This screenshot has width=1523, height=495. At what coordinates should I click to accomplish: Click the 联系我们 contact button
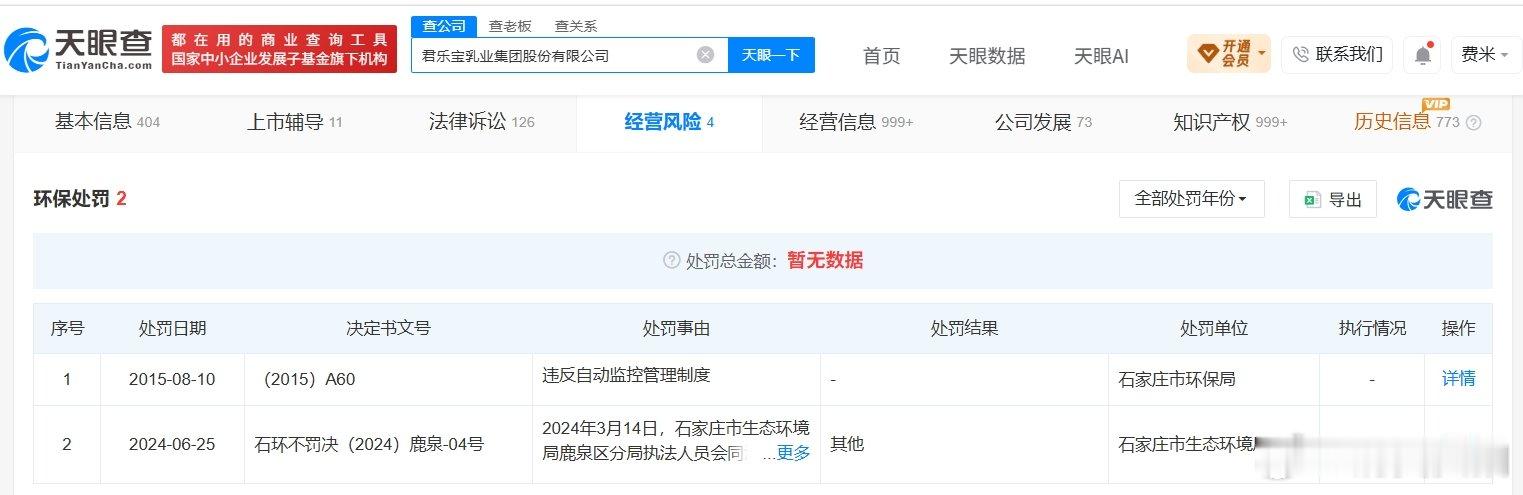pyautogui.click(x=1337, y=54)
